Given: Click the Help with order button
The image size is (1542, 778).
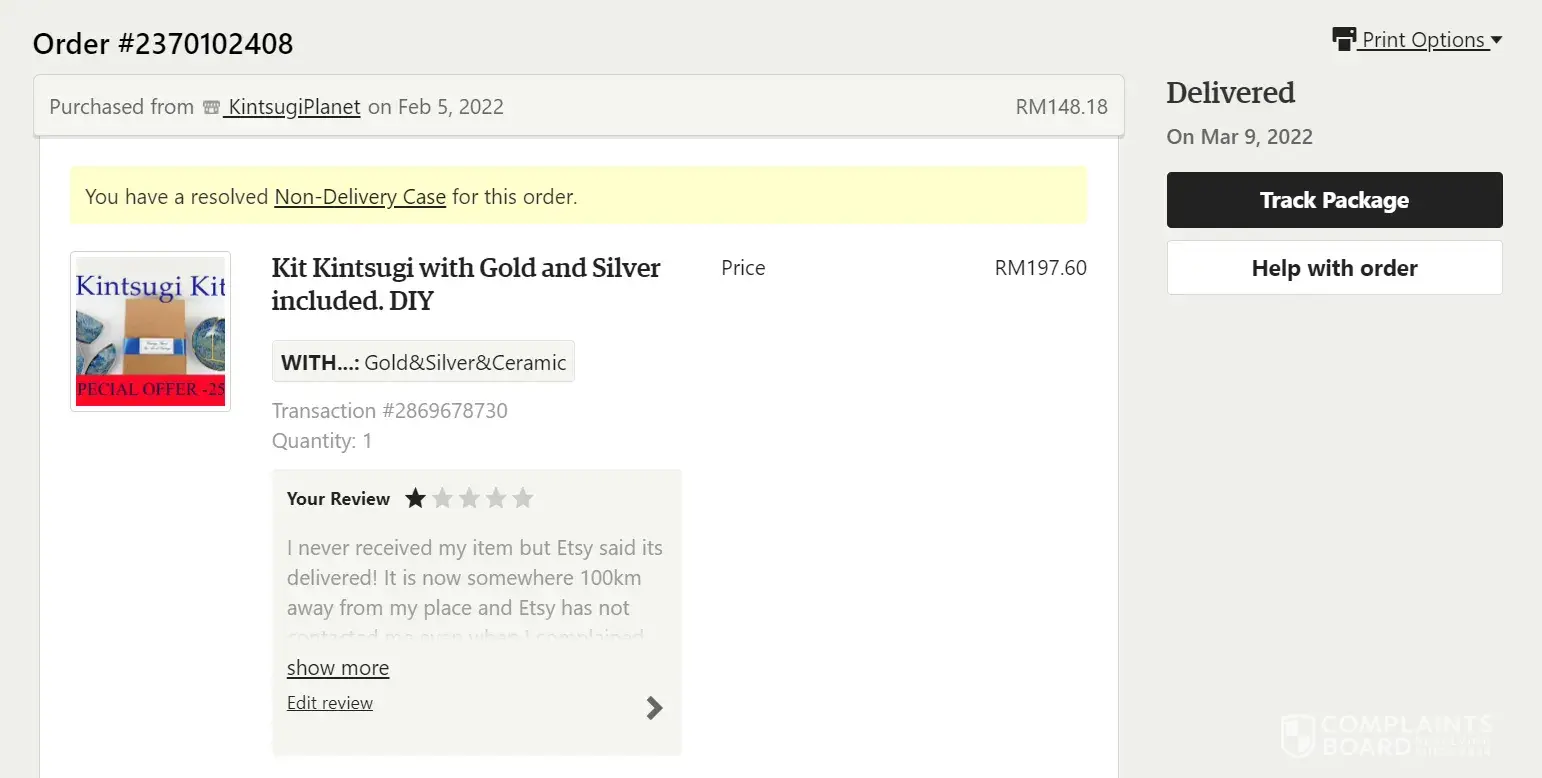Looking at the screenshot, I should click(1334, 268).
